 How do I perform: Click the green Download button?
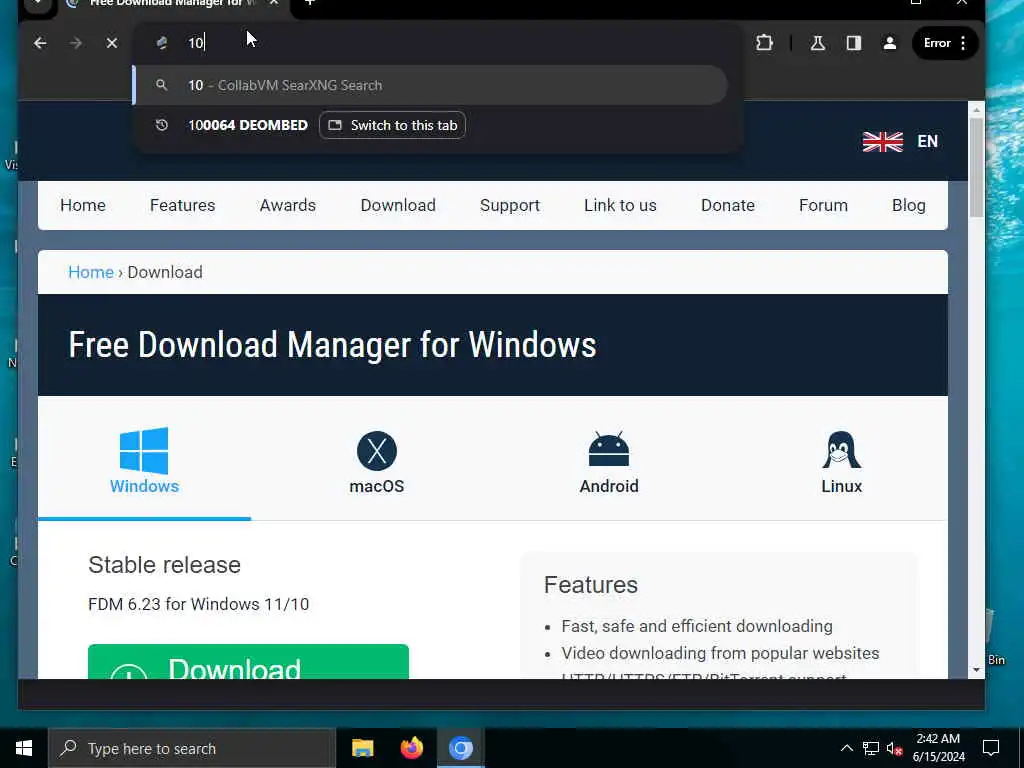click(248, 662)
